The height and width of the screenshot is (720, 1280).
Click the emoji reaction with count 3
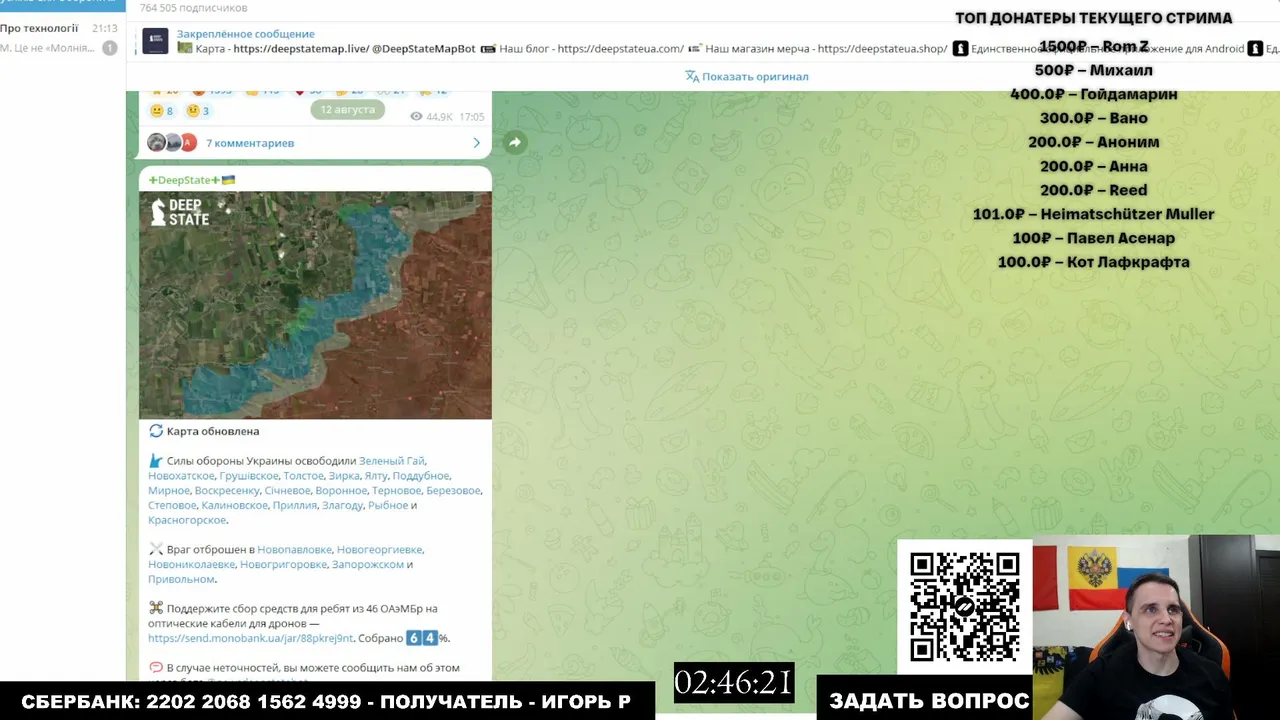click(x=197, y=111)
